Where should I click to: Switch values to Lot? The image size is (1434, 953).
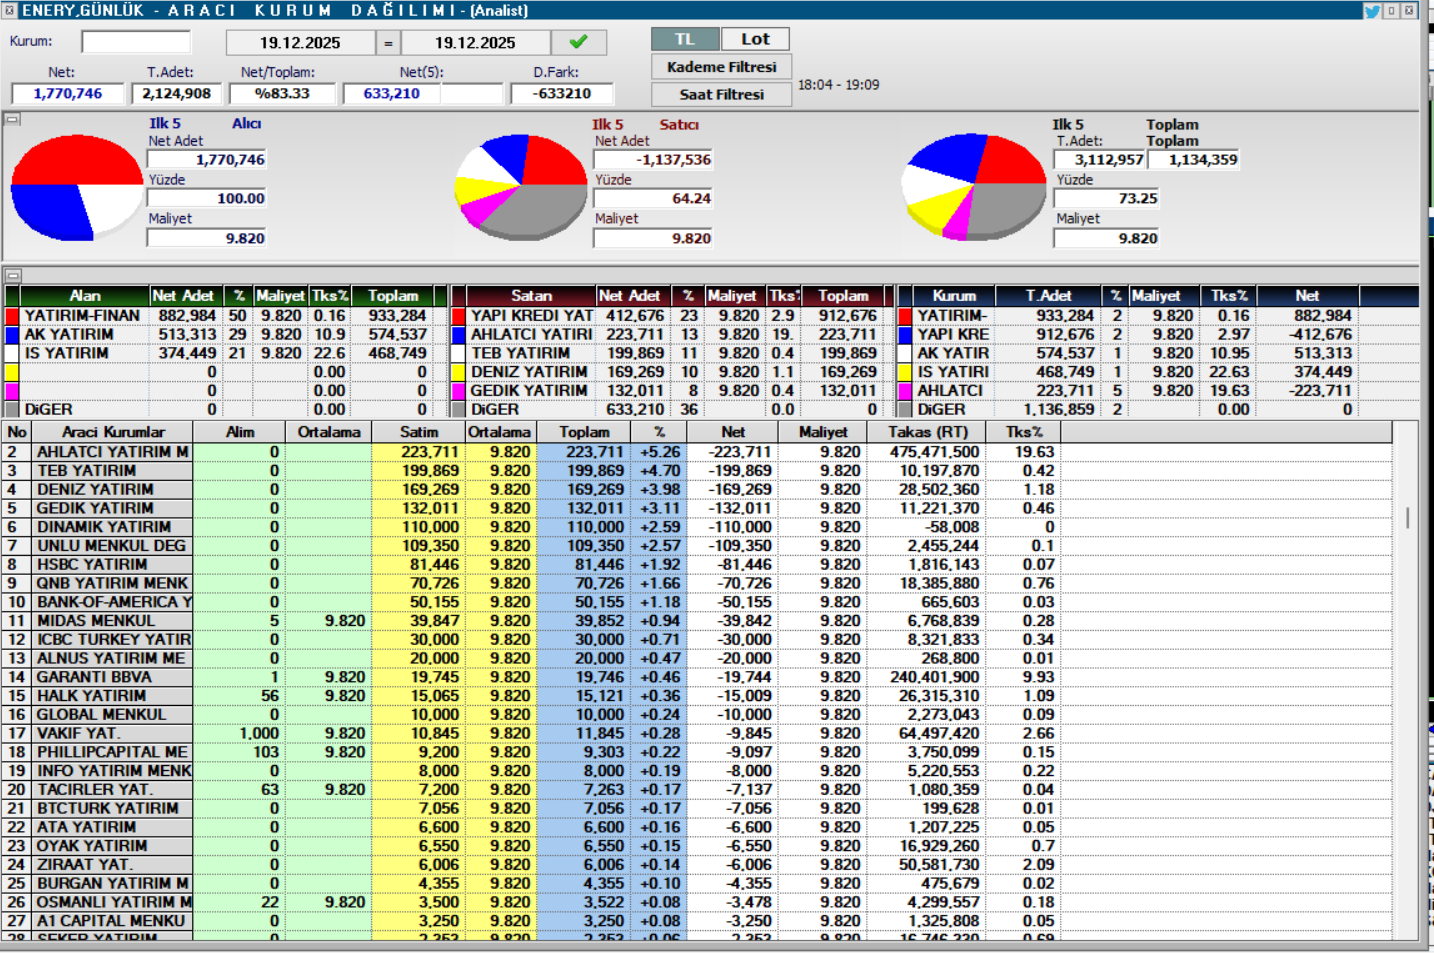point(755,39)
